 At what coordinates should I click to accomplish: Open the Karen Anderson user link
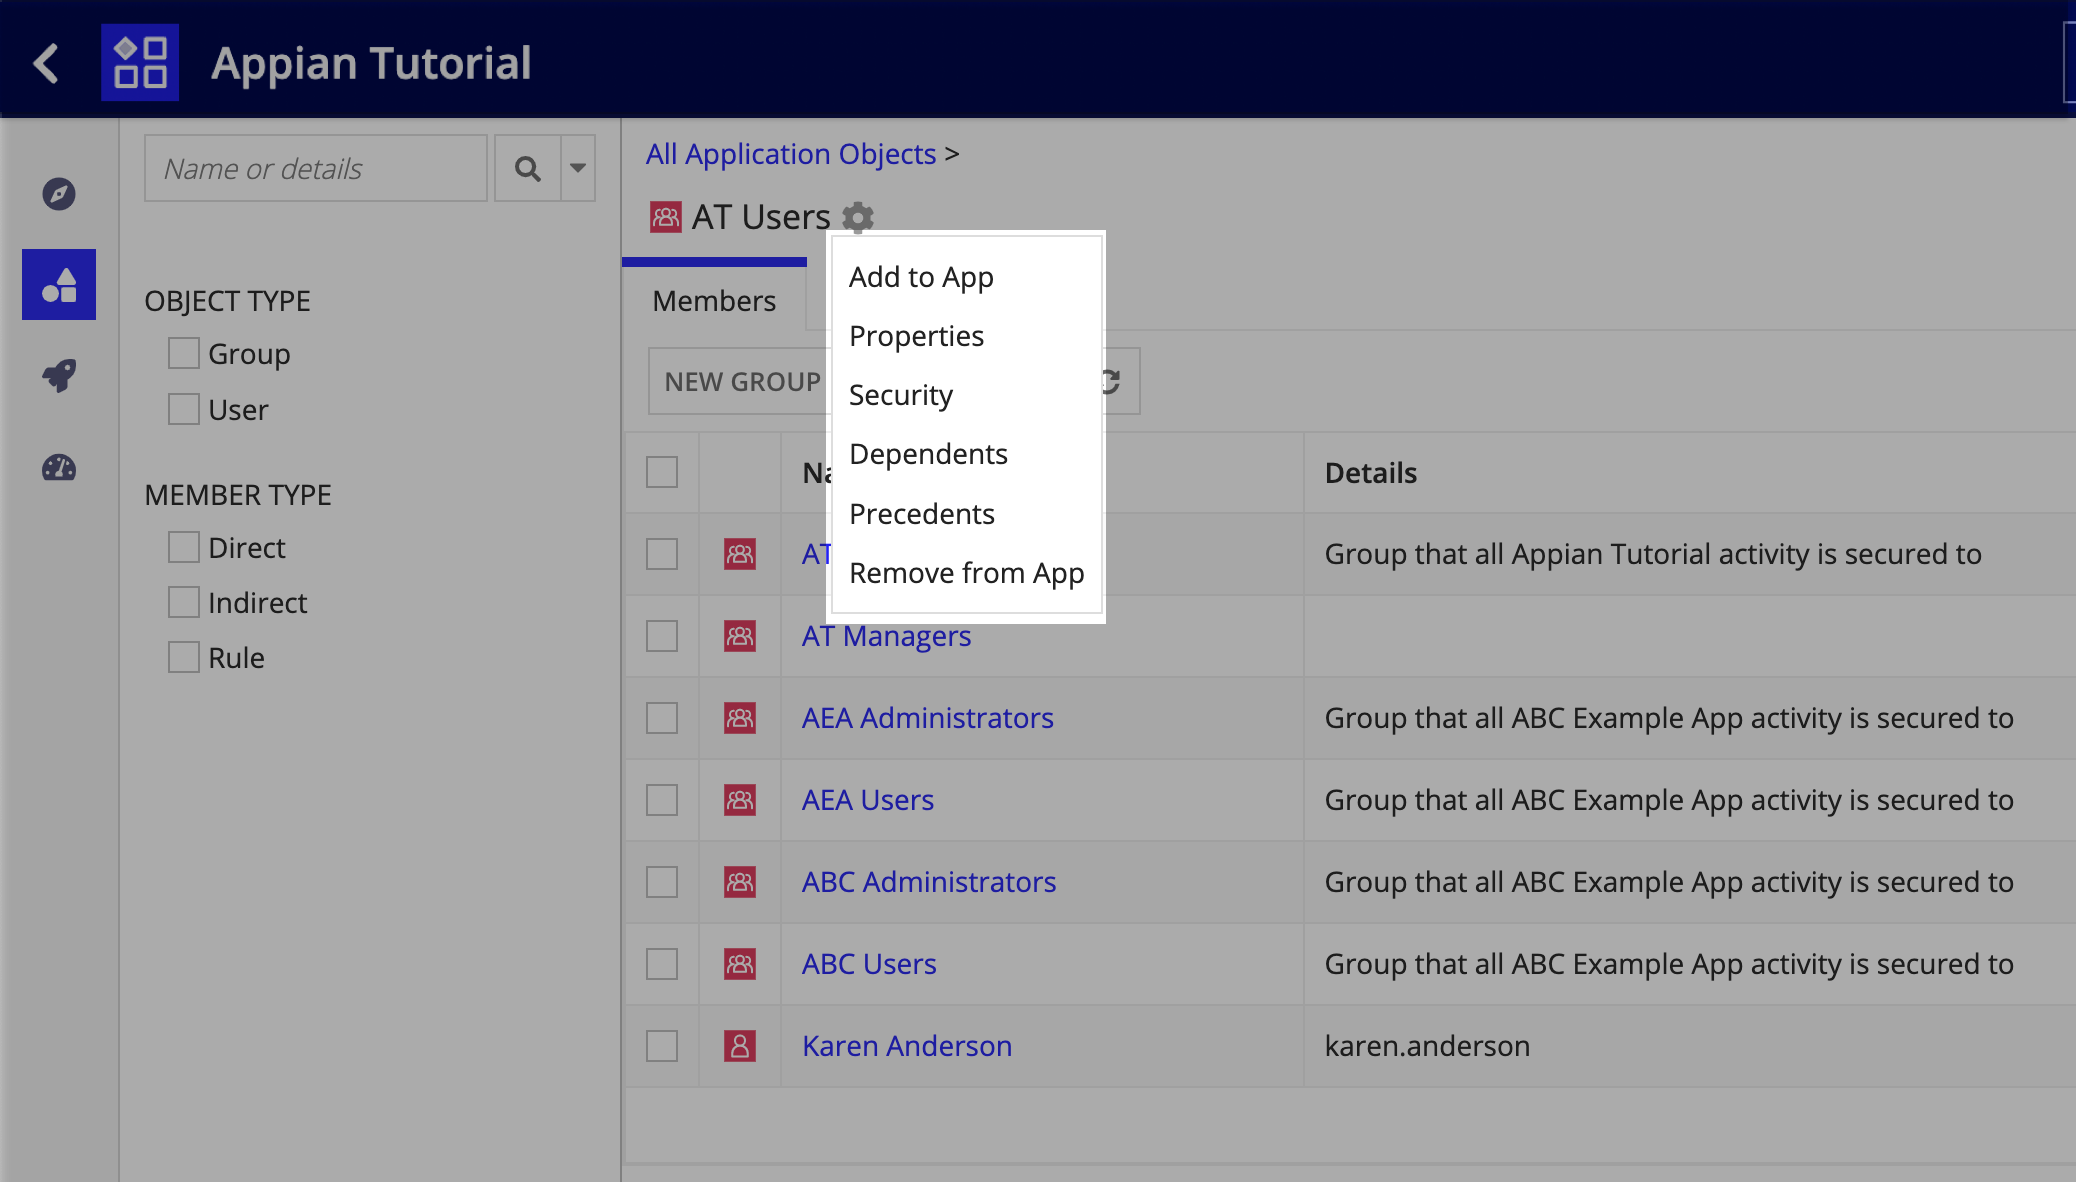click(907, 1046)
